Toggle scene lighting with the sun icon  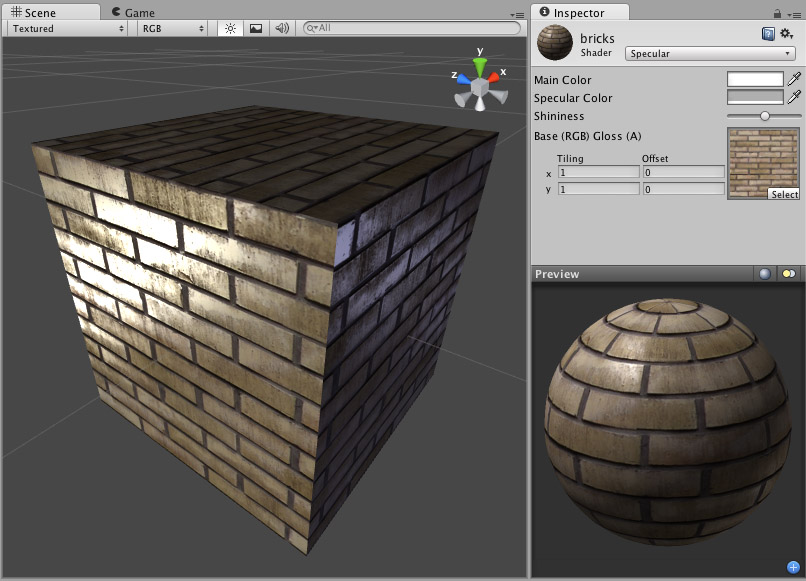(229, 29)
